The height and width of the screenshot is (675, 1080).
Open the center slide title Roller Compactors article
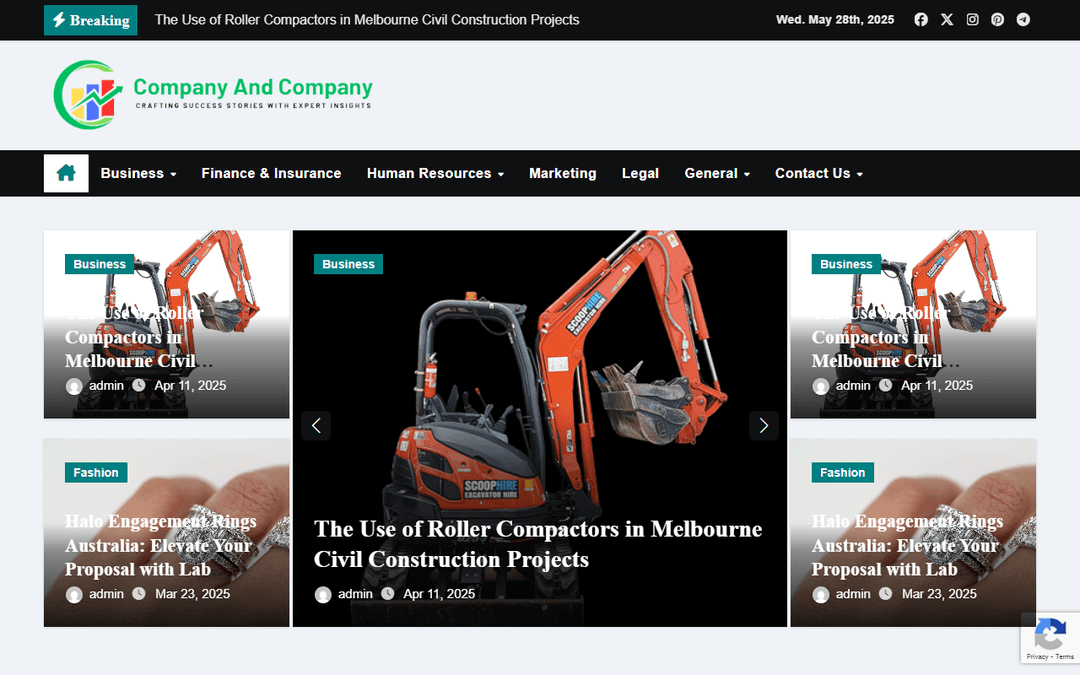point(538,544)
